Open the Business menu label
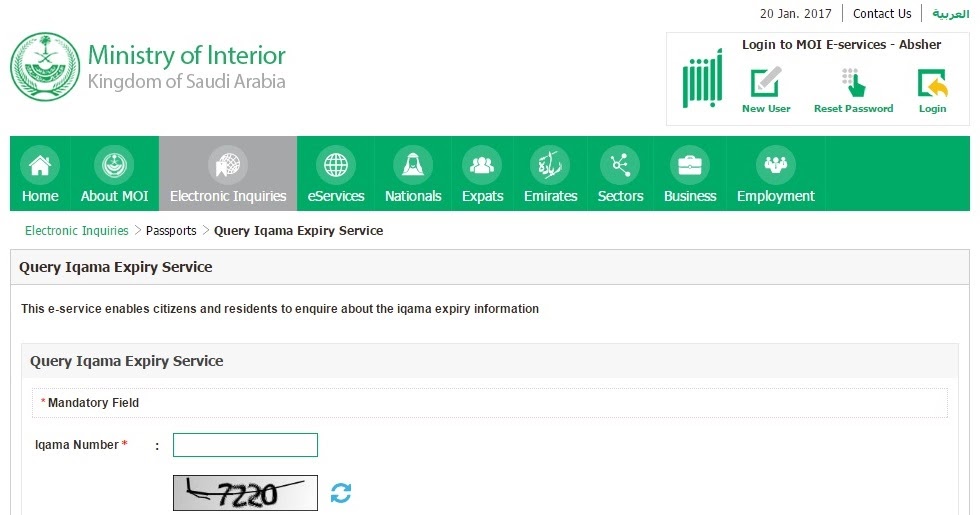Viewport: 980px width, 515px height. tap(690, 196)
